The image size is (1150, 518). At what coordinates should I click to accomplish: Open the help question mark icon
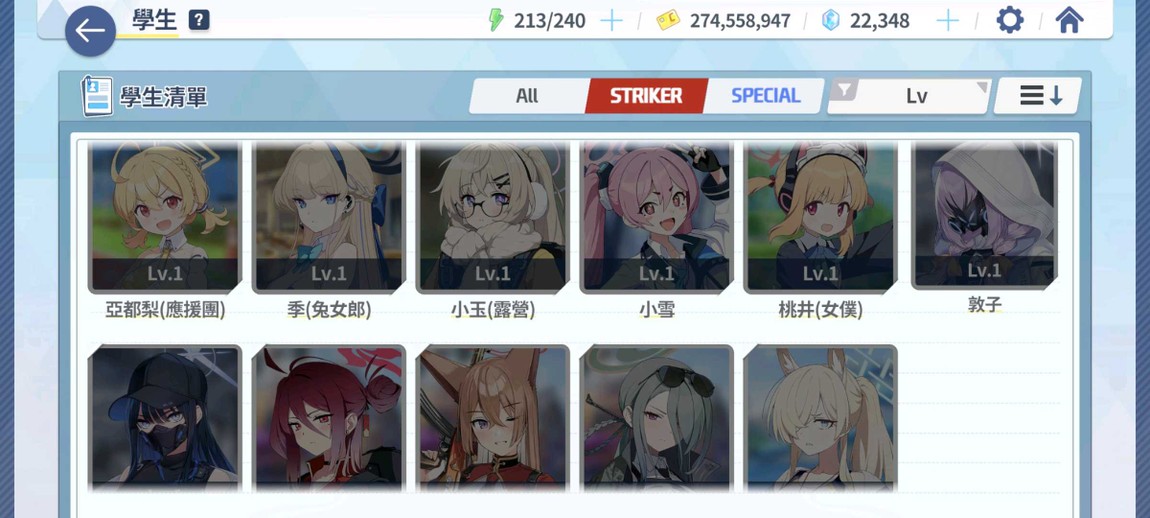[x=199, y=20]
